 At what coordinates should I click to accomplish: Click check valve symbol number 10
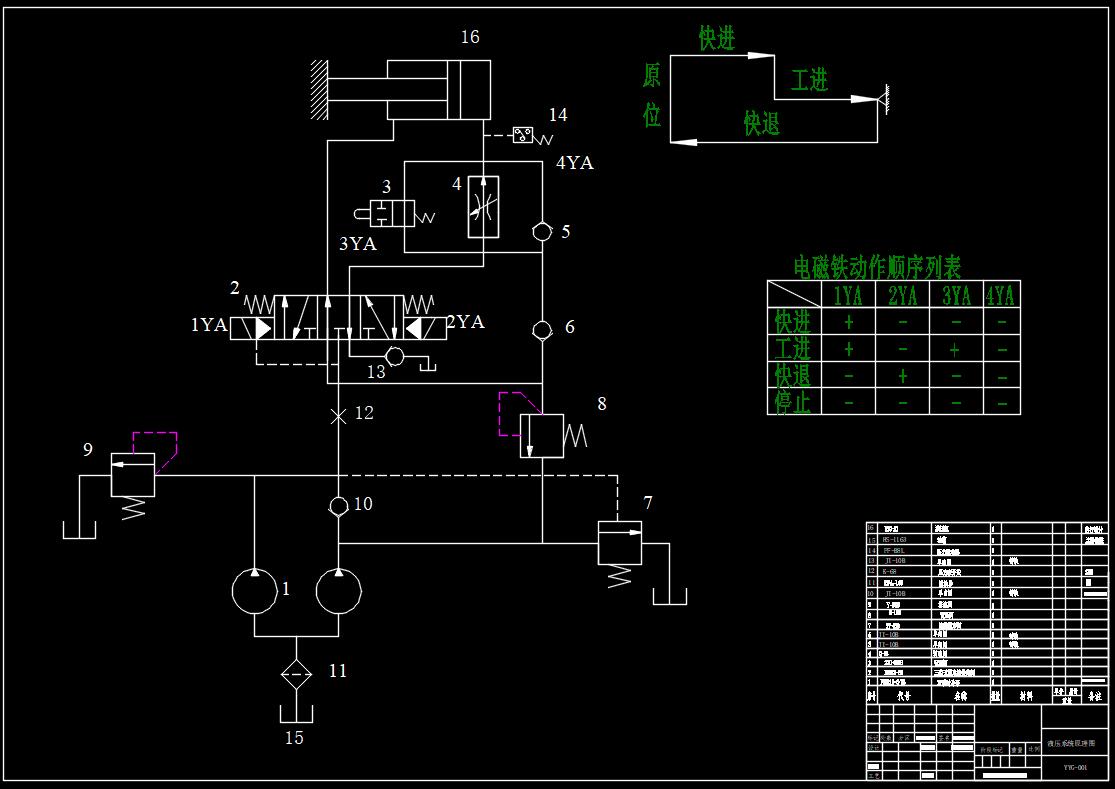pos(338,506)
